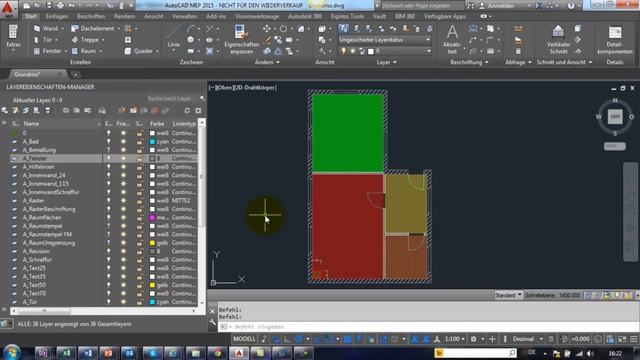Toggle lock for layer A_Text50

(140, 285)
